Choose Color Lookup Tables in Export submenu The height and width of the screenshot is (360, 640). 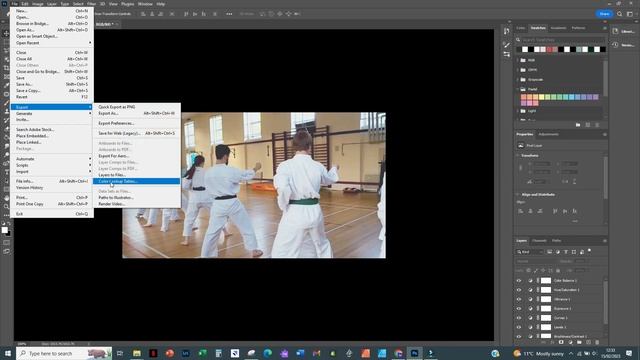pyautogui.click(x=136, y=181)
